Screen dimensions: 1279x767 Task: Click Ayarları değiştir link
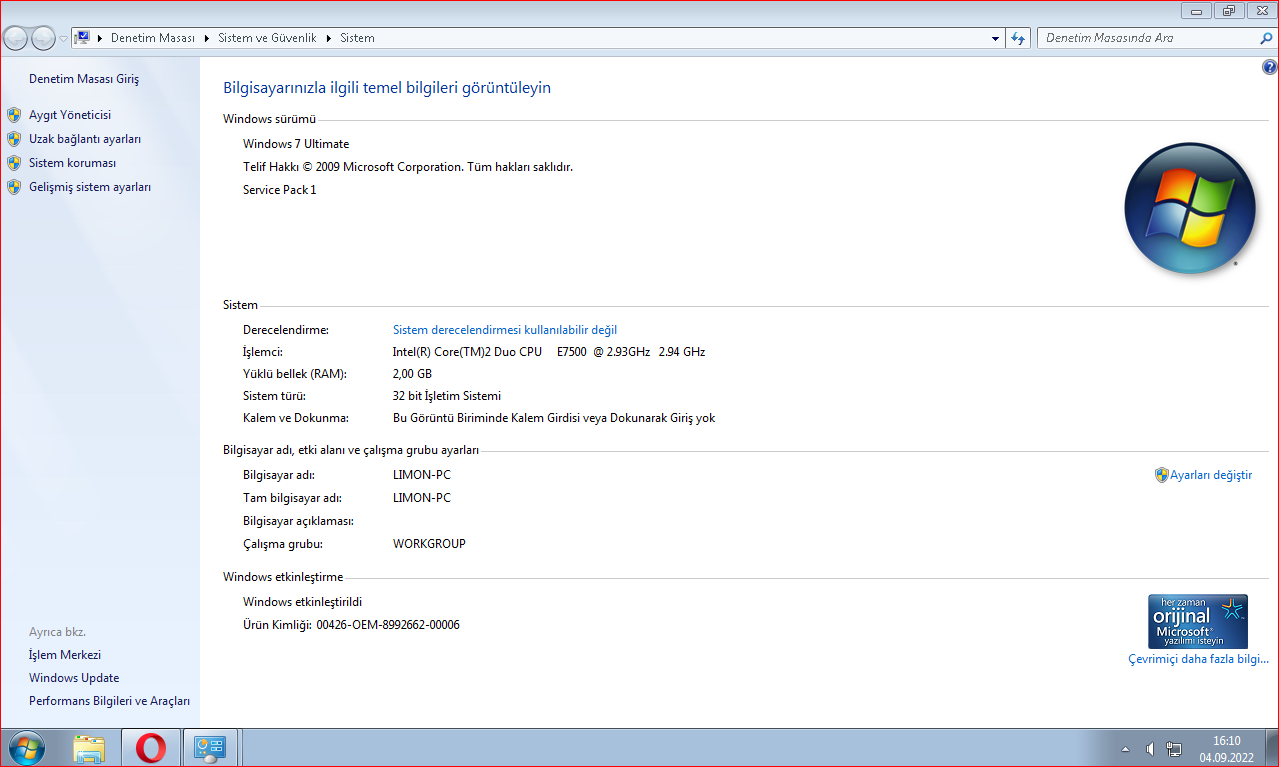click(x=1211, y=475)
